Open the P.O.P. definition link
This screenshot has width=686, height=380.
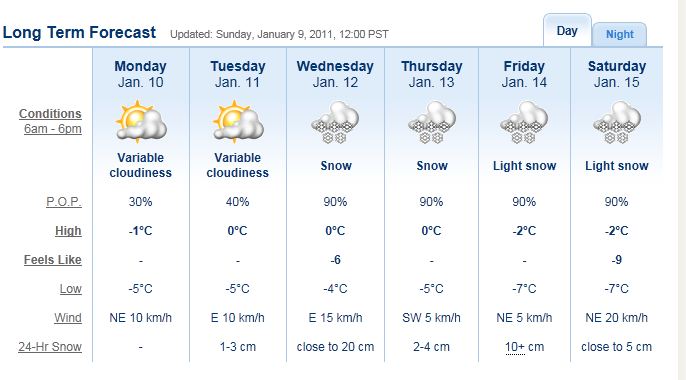[64, 202]
